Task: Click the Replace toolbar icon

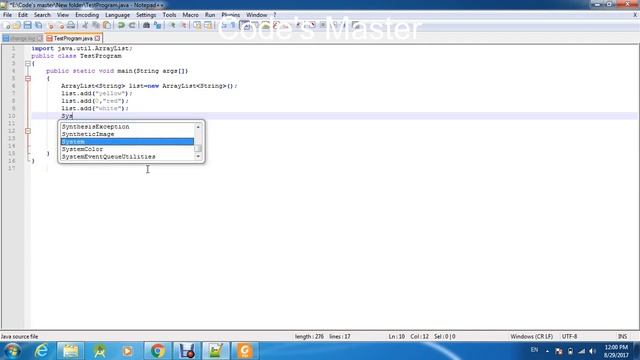Action: coord(158,25)
